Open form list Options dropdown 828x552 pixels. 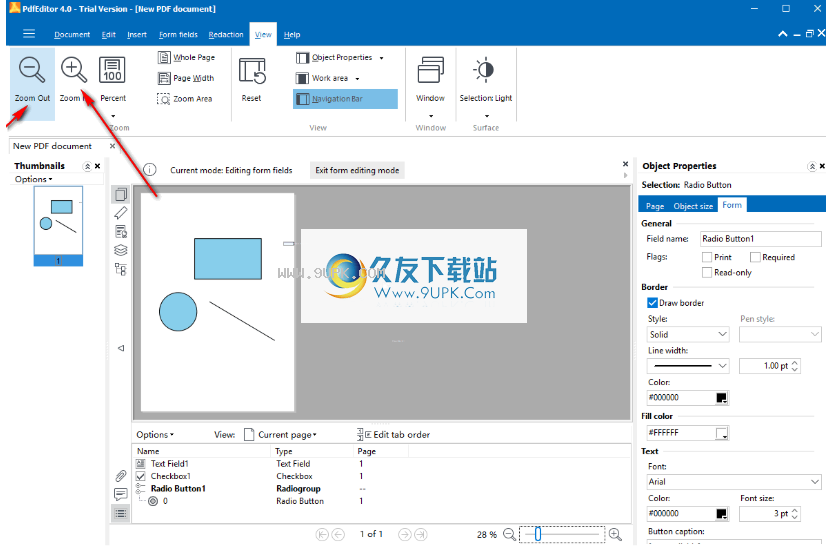[155, 435]
